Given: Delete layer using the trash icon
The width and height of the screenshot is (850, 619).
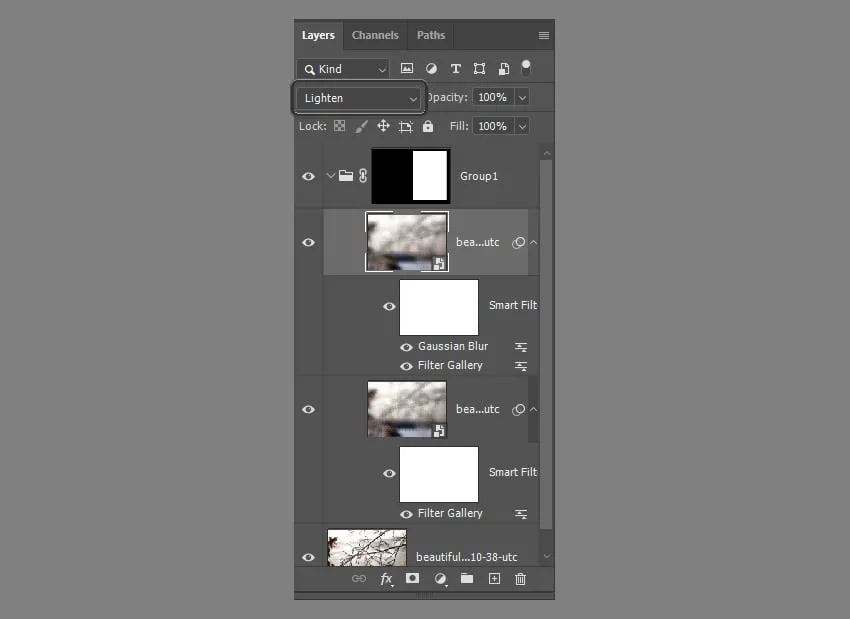Looking at the screenshot, I should (520, 579).
